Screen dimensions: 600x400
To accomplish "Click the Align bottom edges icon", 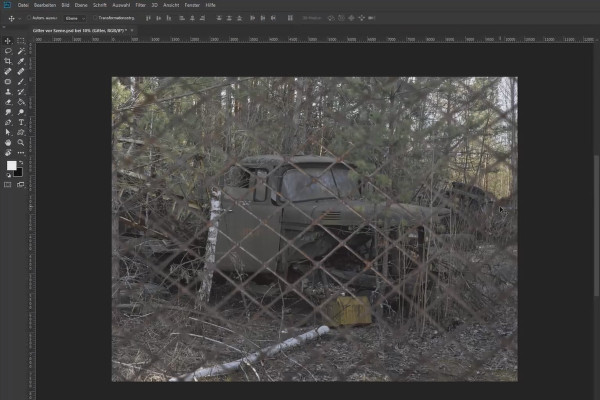I will (169, 18).
